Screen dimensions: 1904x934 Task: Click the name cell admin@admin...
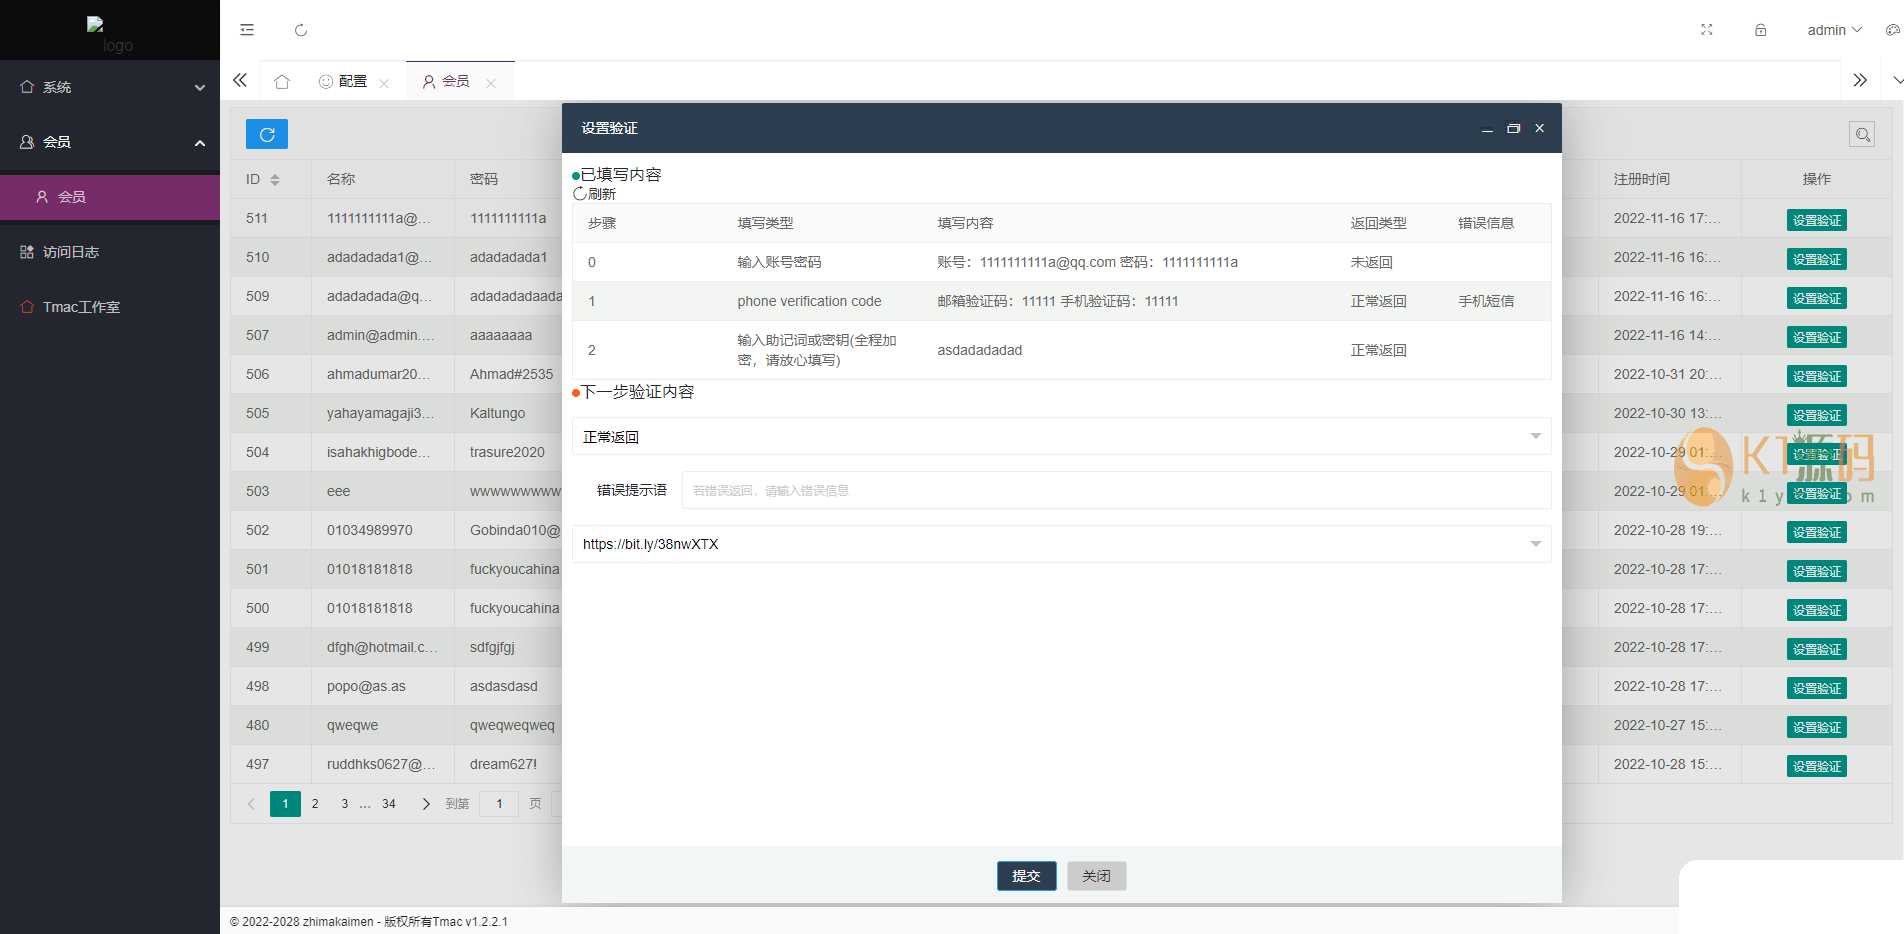380,335
